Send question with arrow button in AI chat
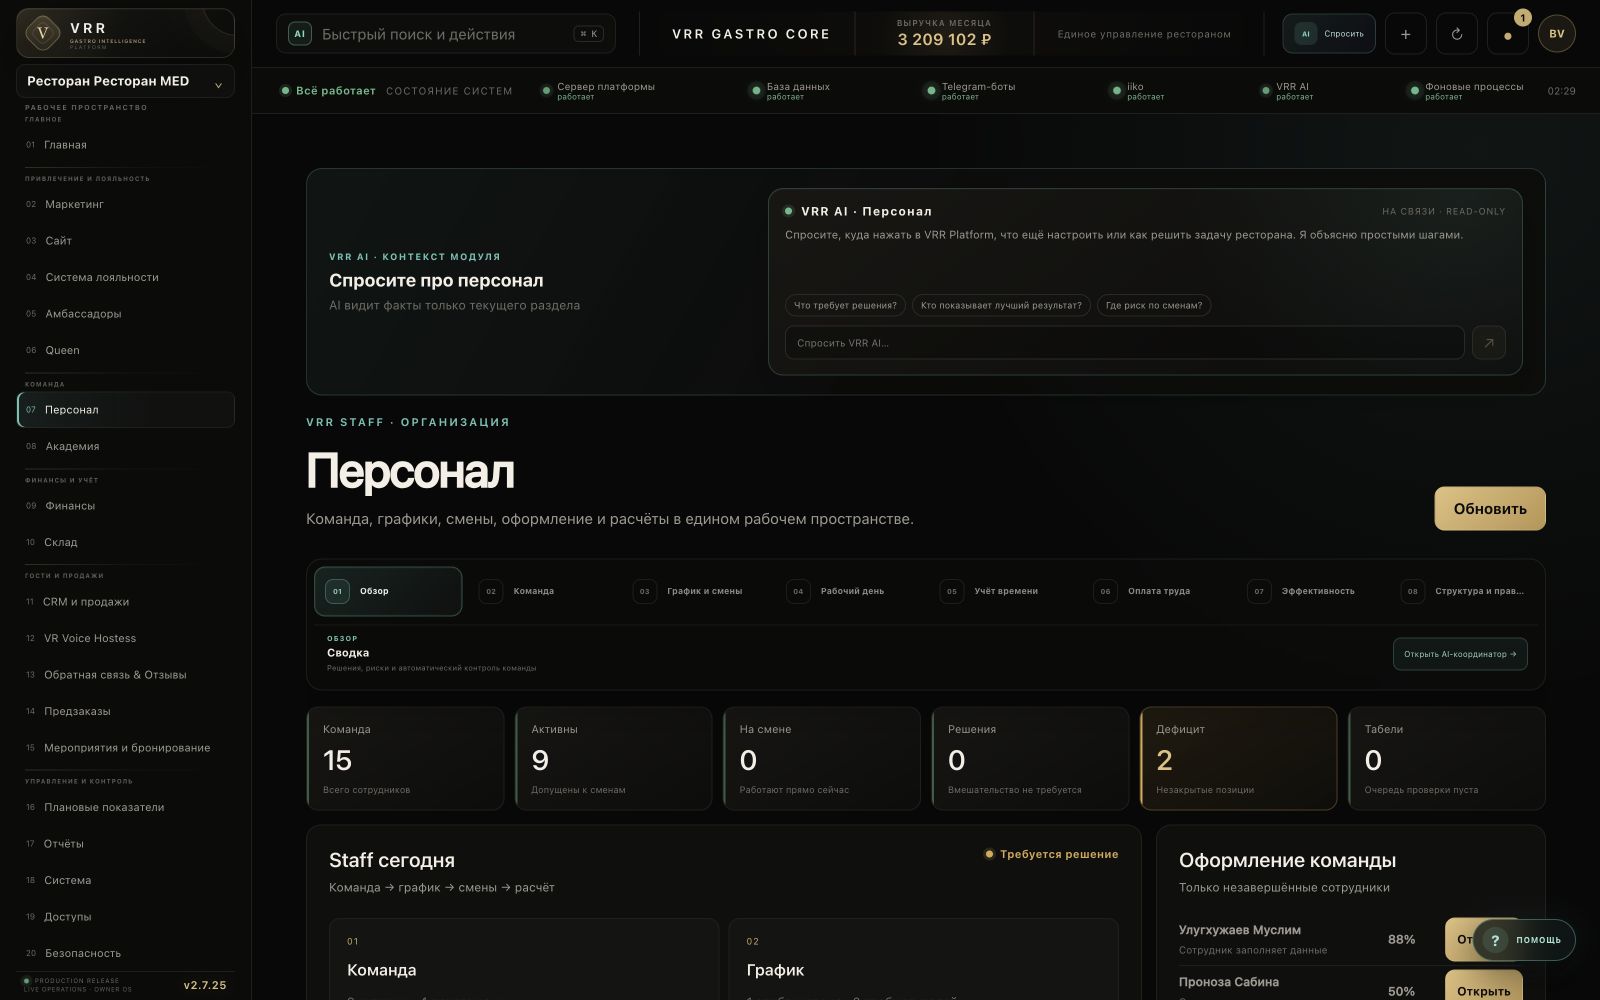 (x=1488, y=343)
